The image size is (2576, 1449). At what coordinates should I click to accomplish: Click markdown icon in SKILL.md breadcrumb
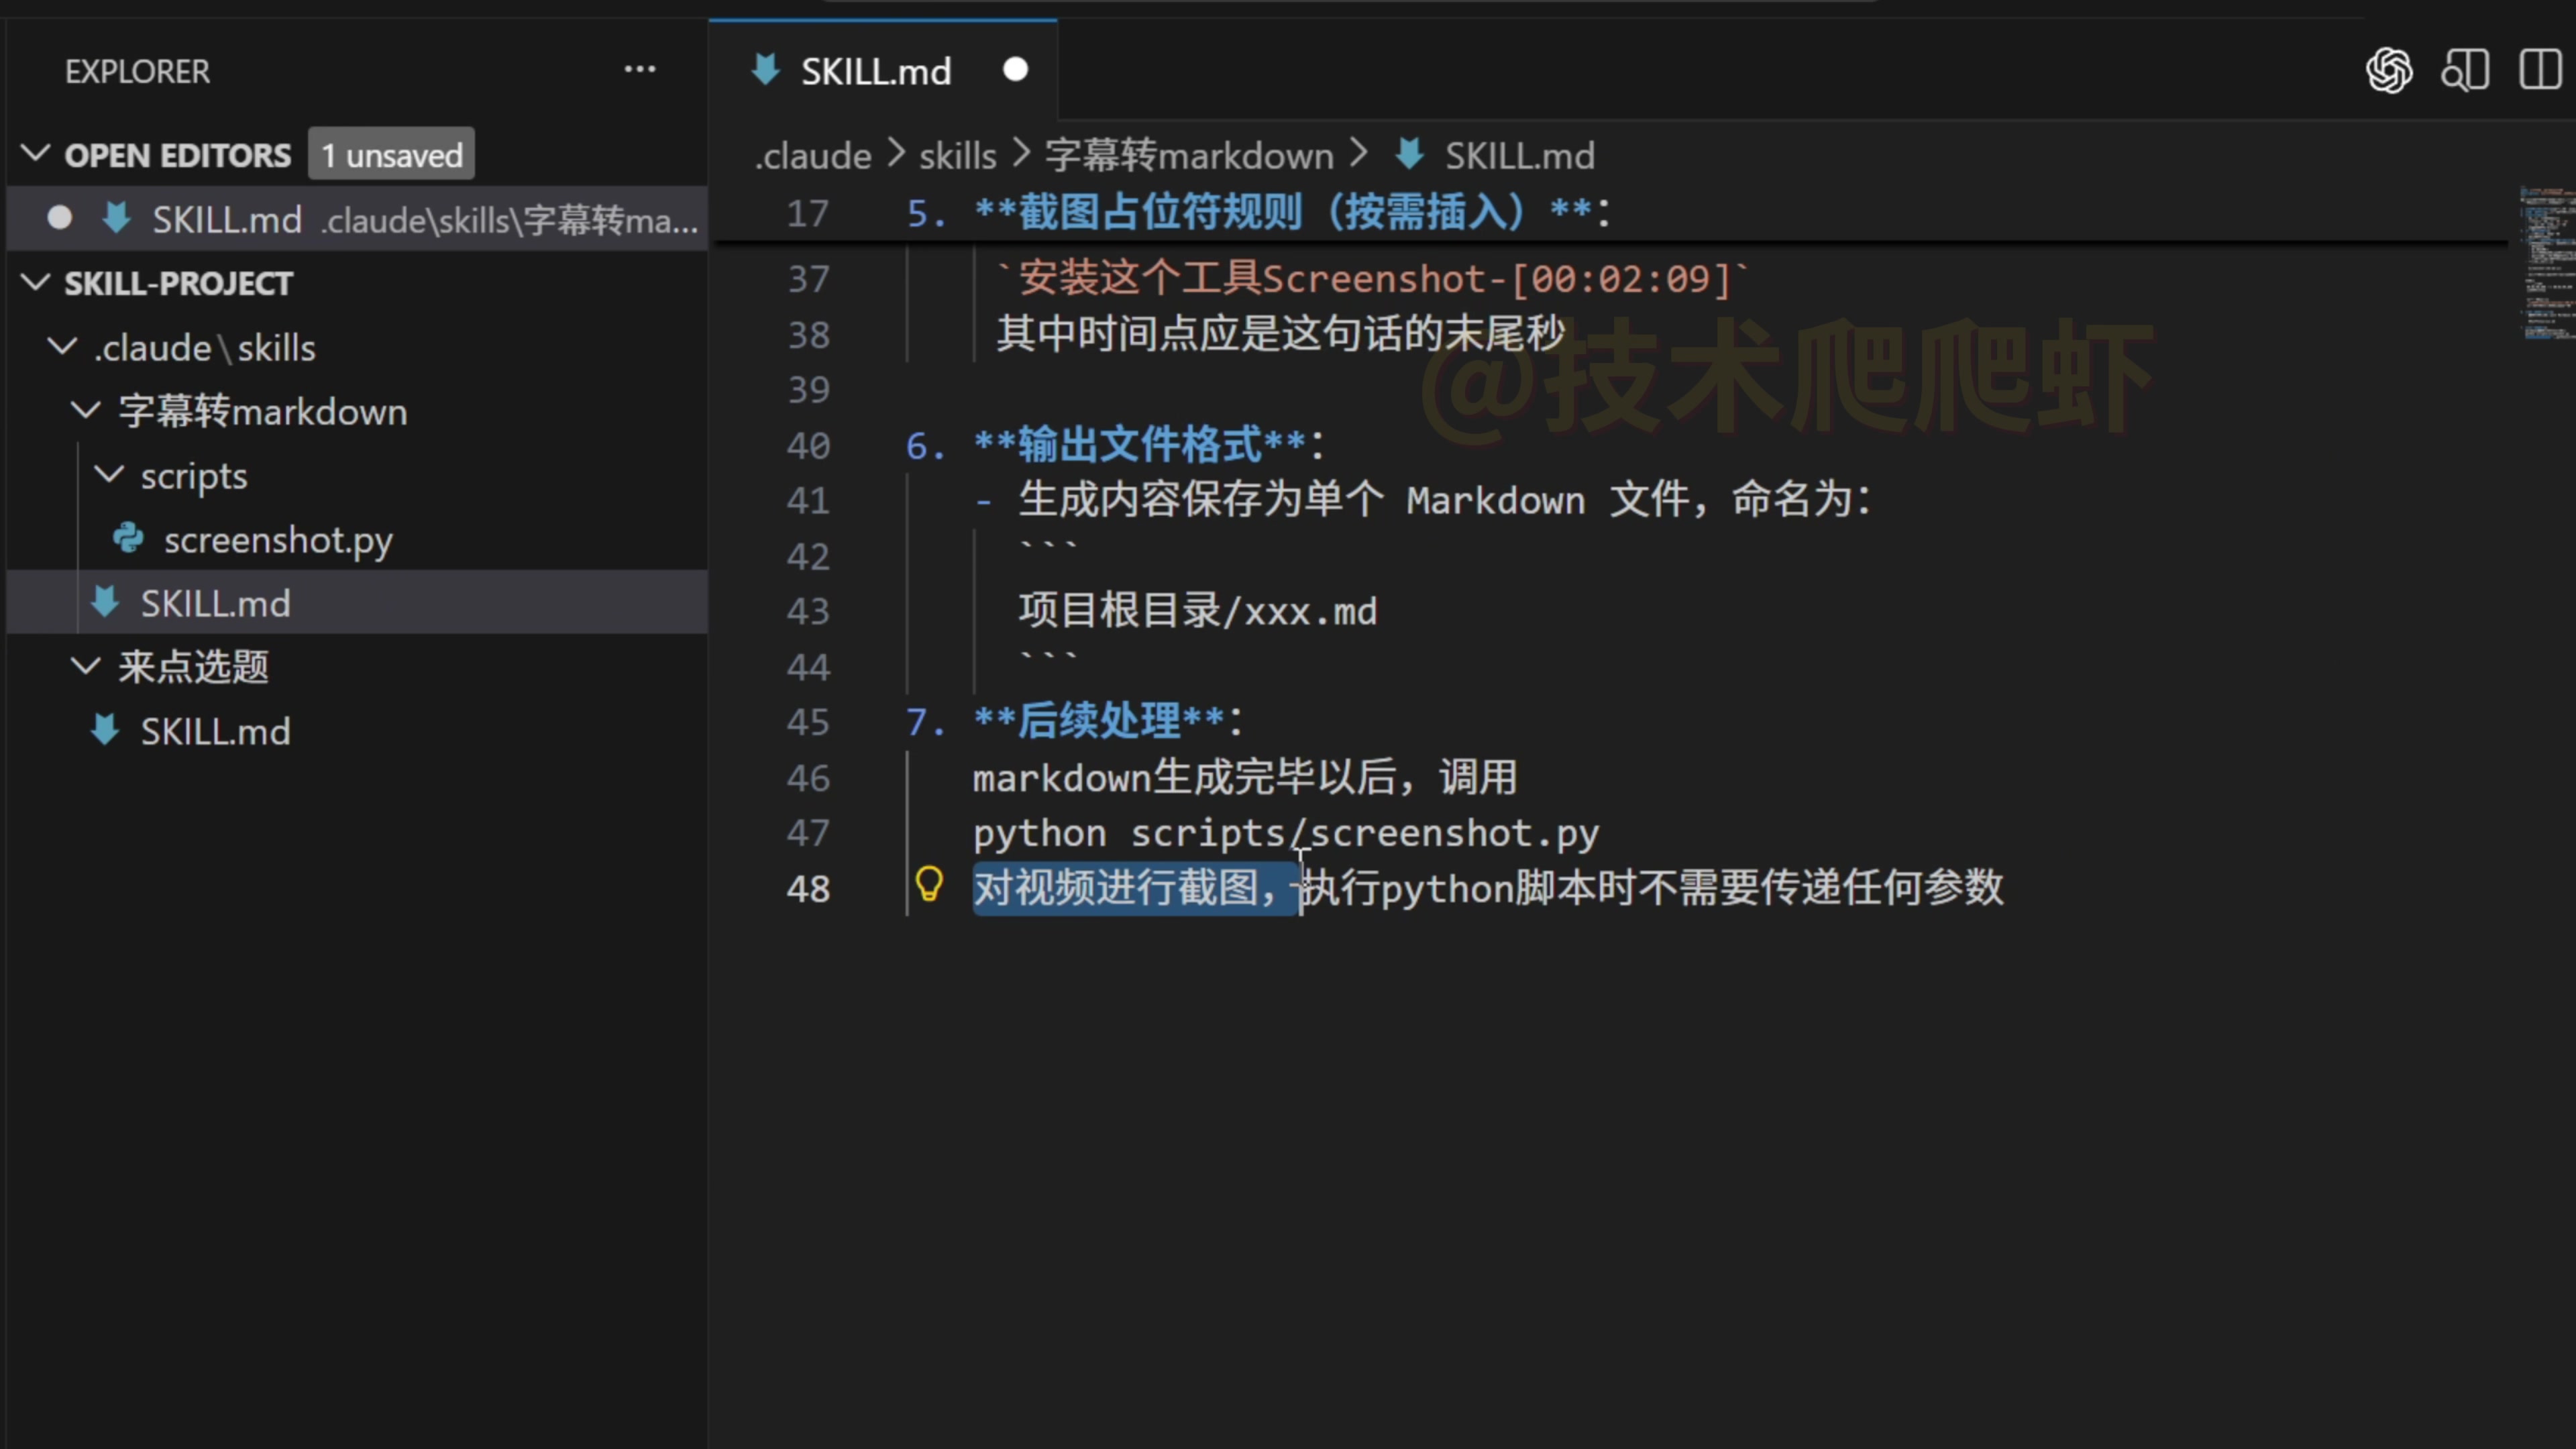point(1410,155)
